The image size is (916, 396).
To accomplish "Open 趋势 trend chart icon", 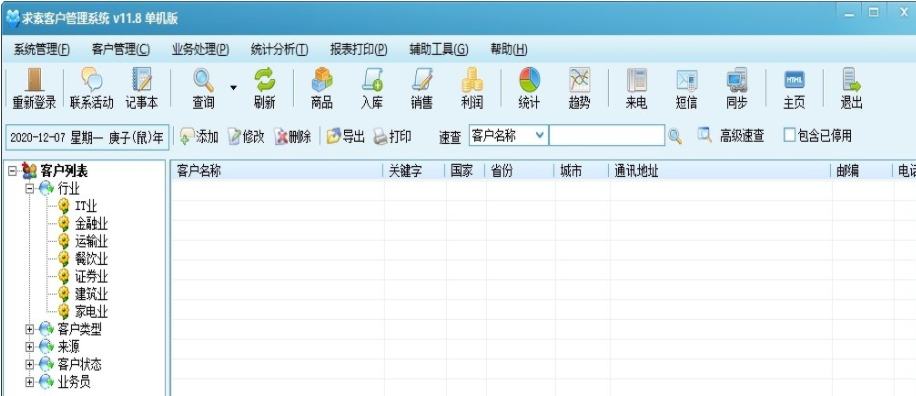I will 579,80.
